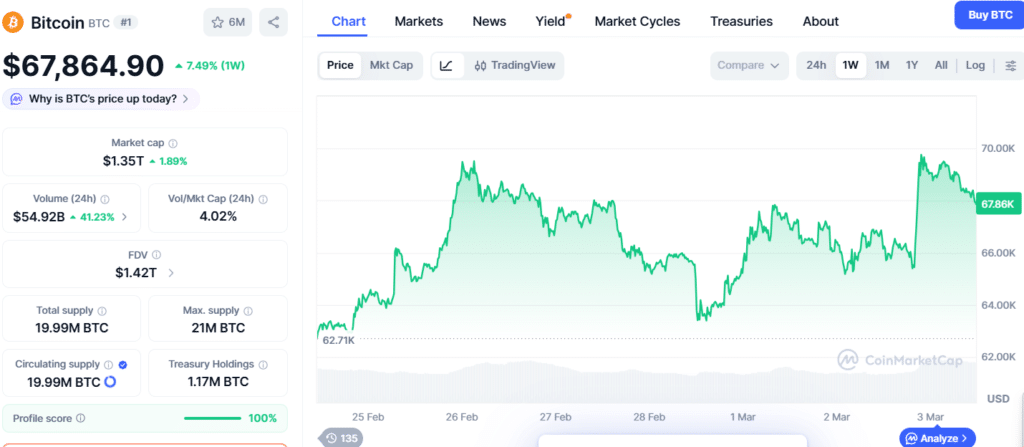Viewport: 1024px width, 447px height.
Task: Select the 1M time range
Action: (x=882, y=65)
